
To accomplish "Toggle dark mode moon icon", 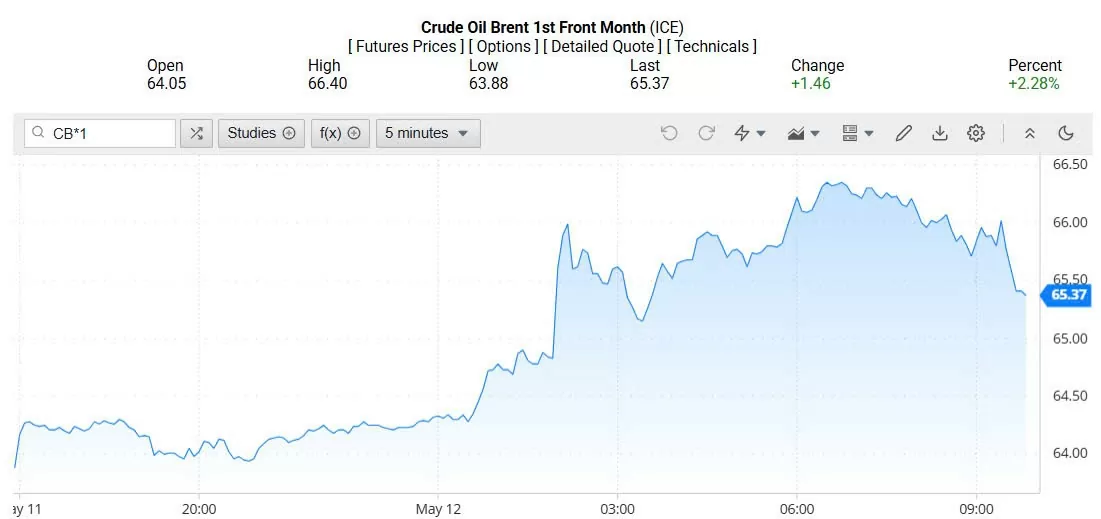I will pos(1065,133).
